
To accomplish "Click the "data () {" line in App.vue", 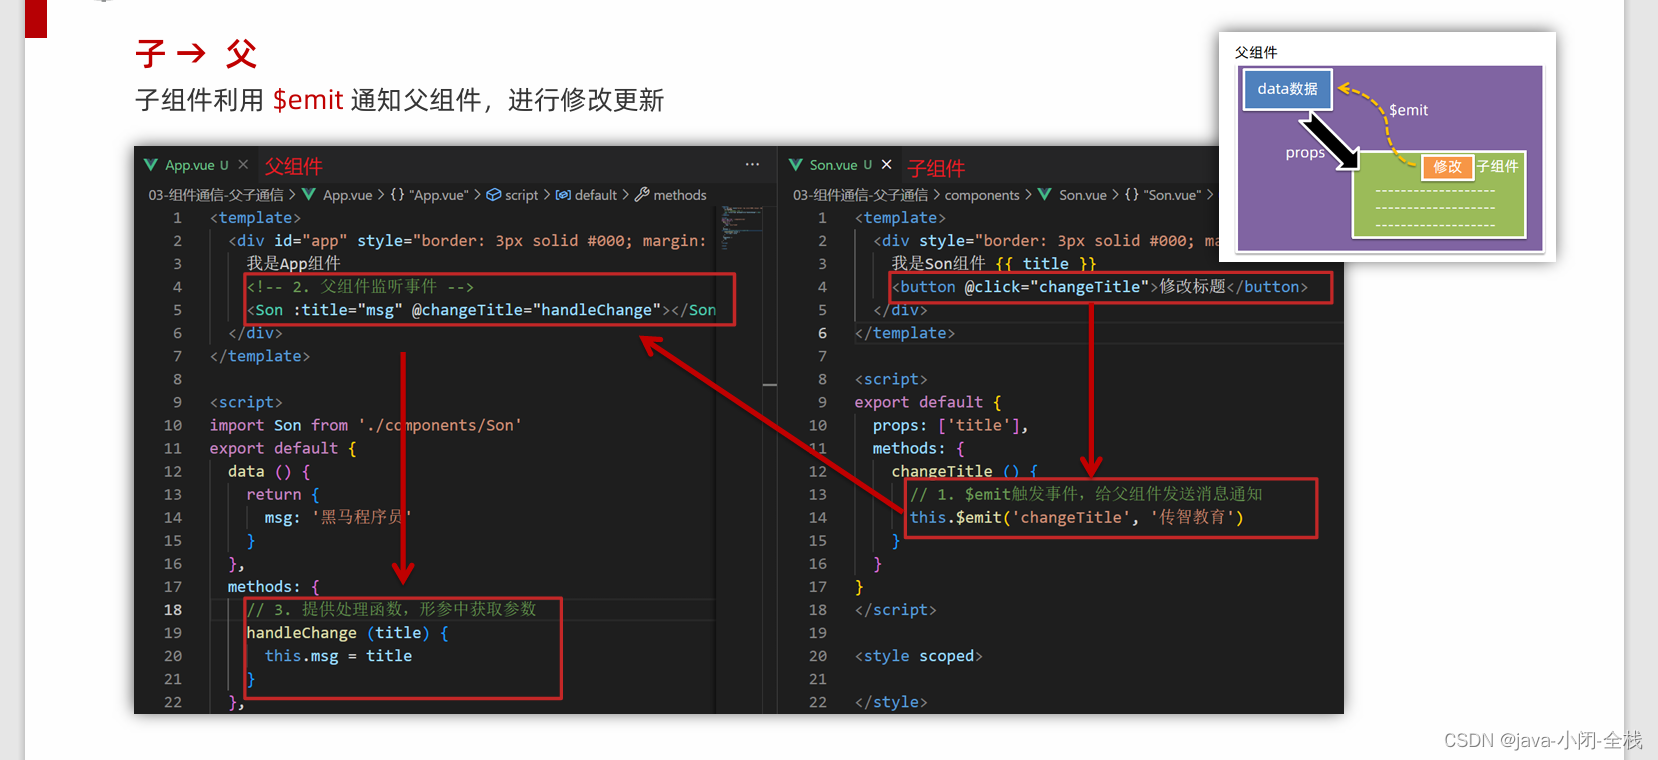I will tap(269, 471).
